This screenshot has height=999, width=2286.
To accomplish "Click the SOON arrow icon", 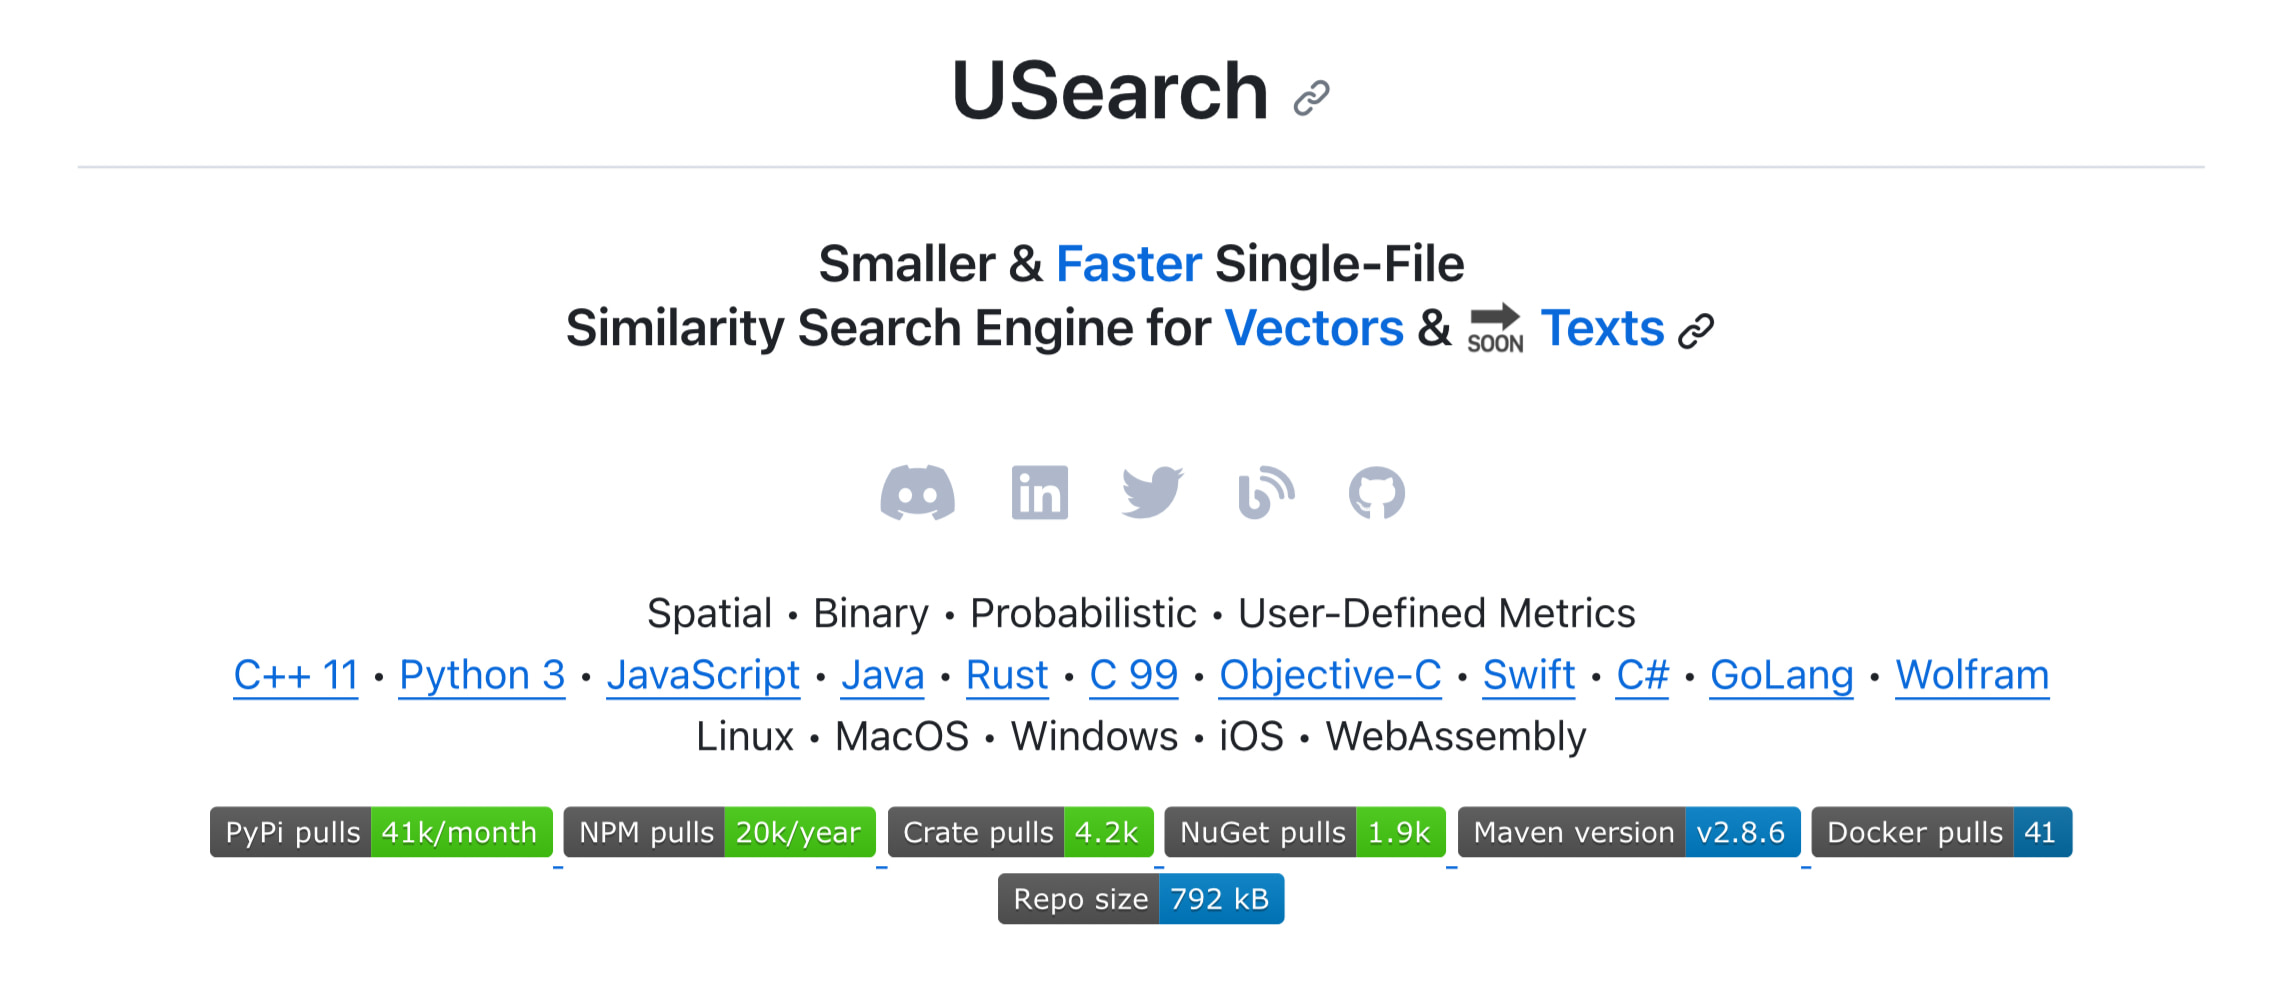I will [1495, 329].
